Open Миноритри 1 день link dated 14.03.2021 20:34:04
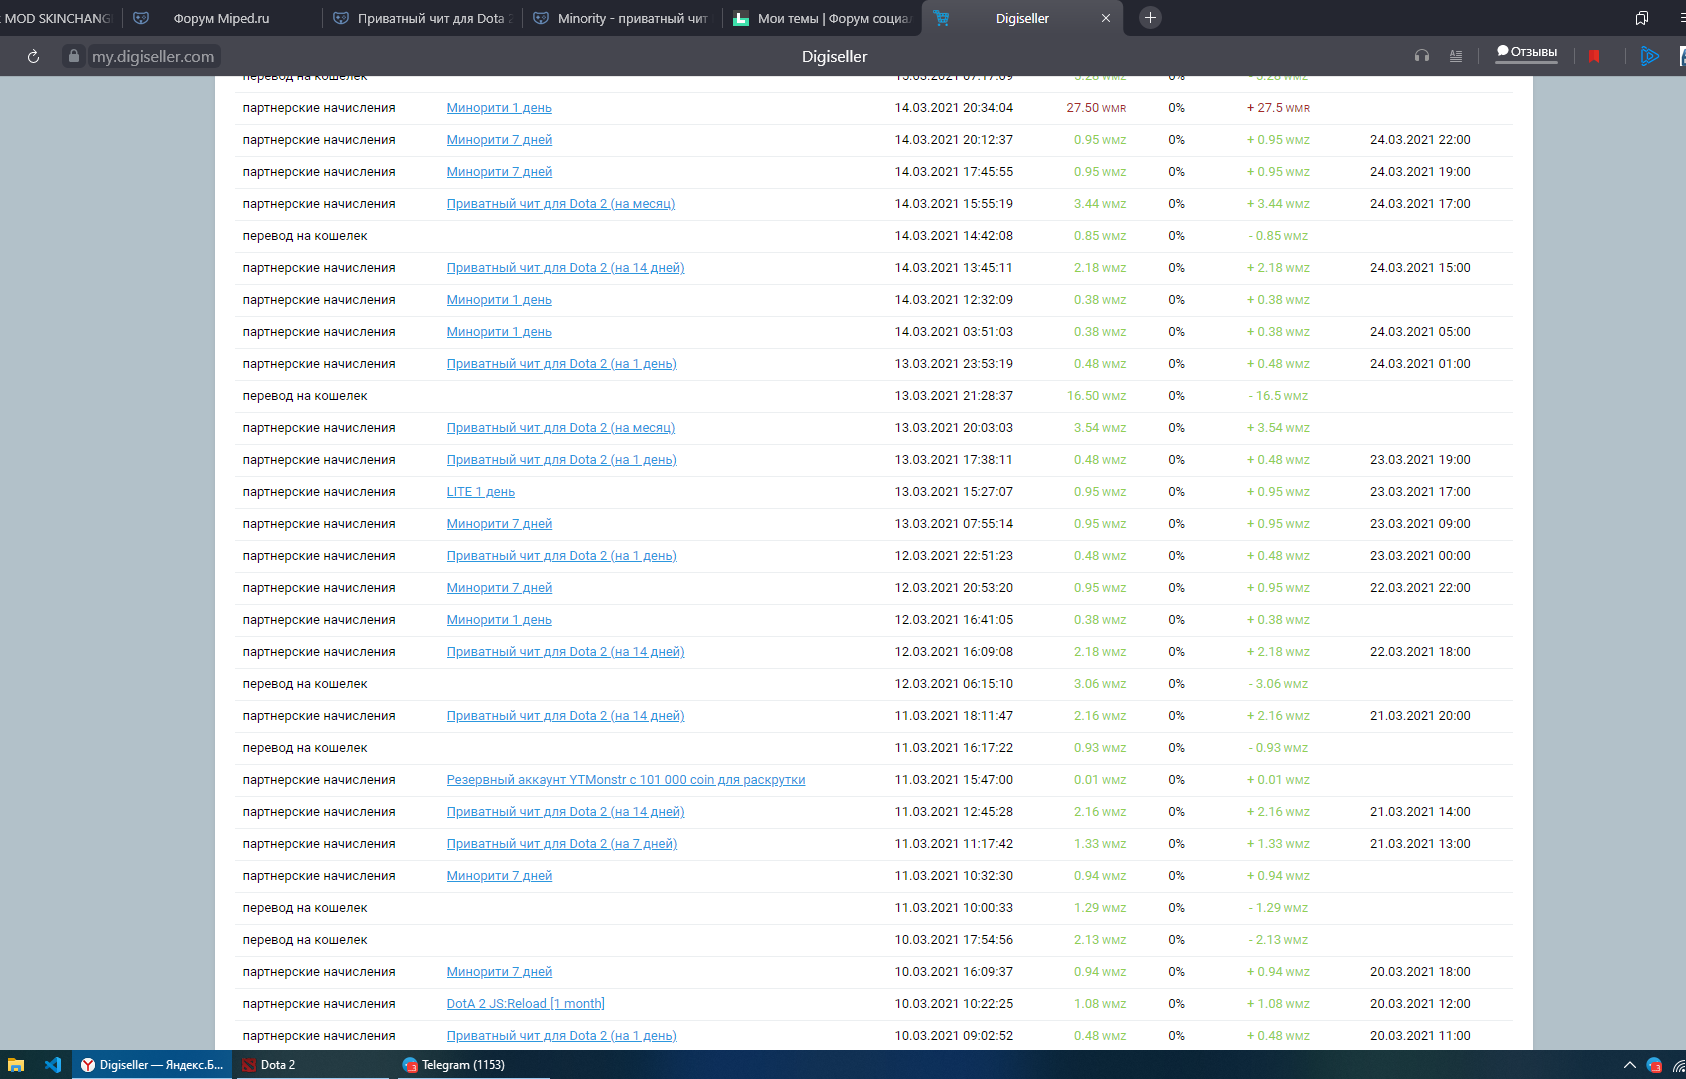 point(499,108)
